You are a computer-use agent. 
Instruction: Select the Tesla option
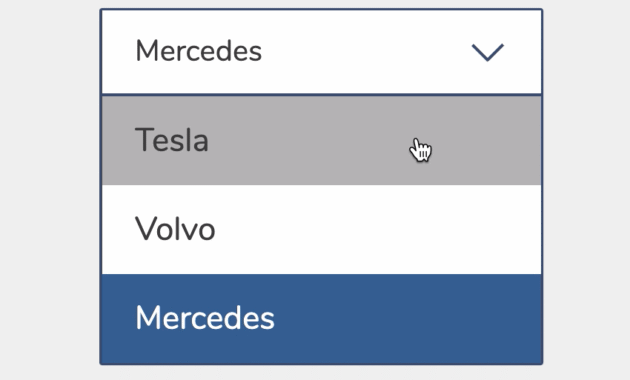pyautogui.click(x=321, y=140)
